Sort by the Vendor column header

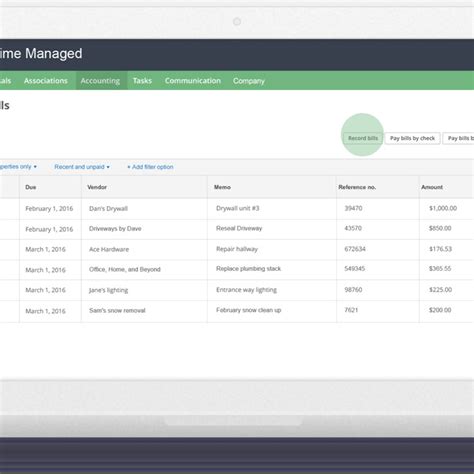pos(97,187)
